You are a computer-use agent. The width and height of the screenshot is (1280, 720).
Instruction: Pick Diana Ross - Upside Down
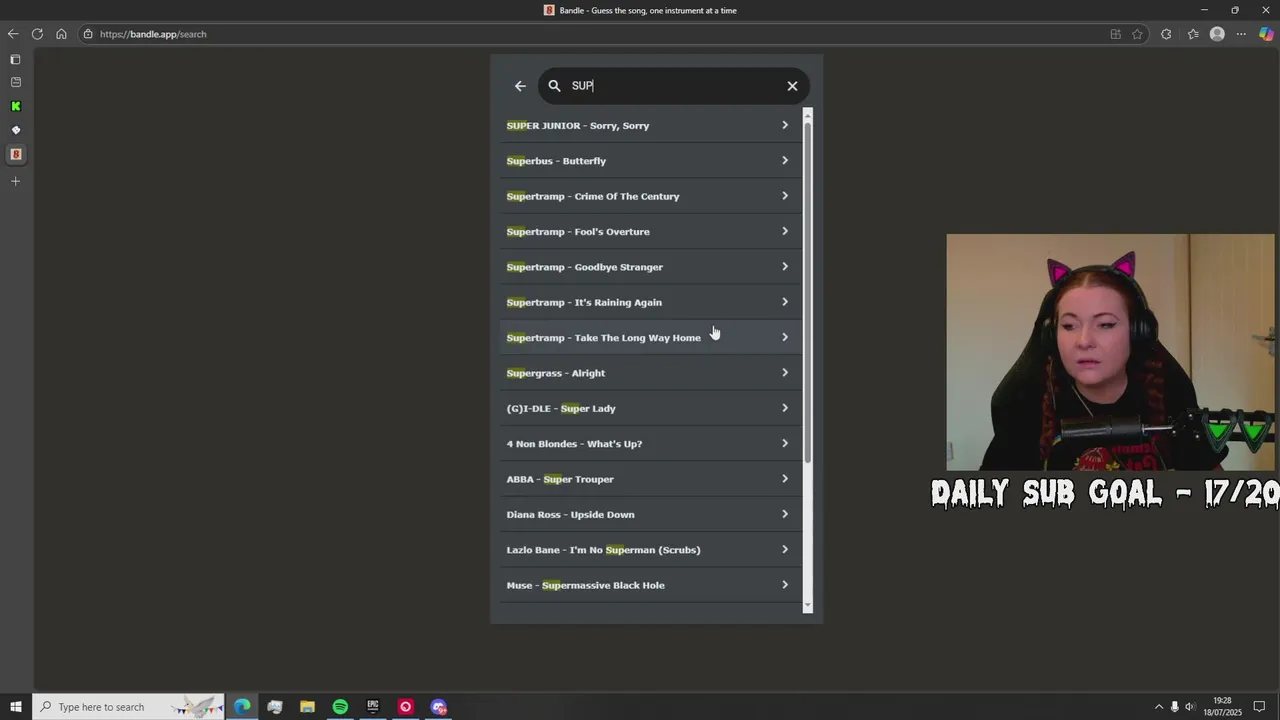tap(651, 514)
